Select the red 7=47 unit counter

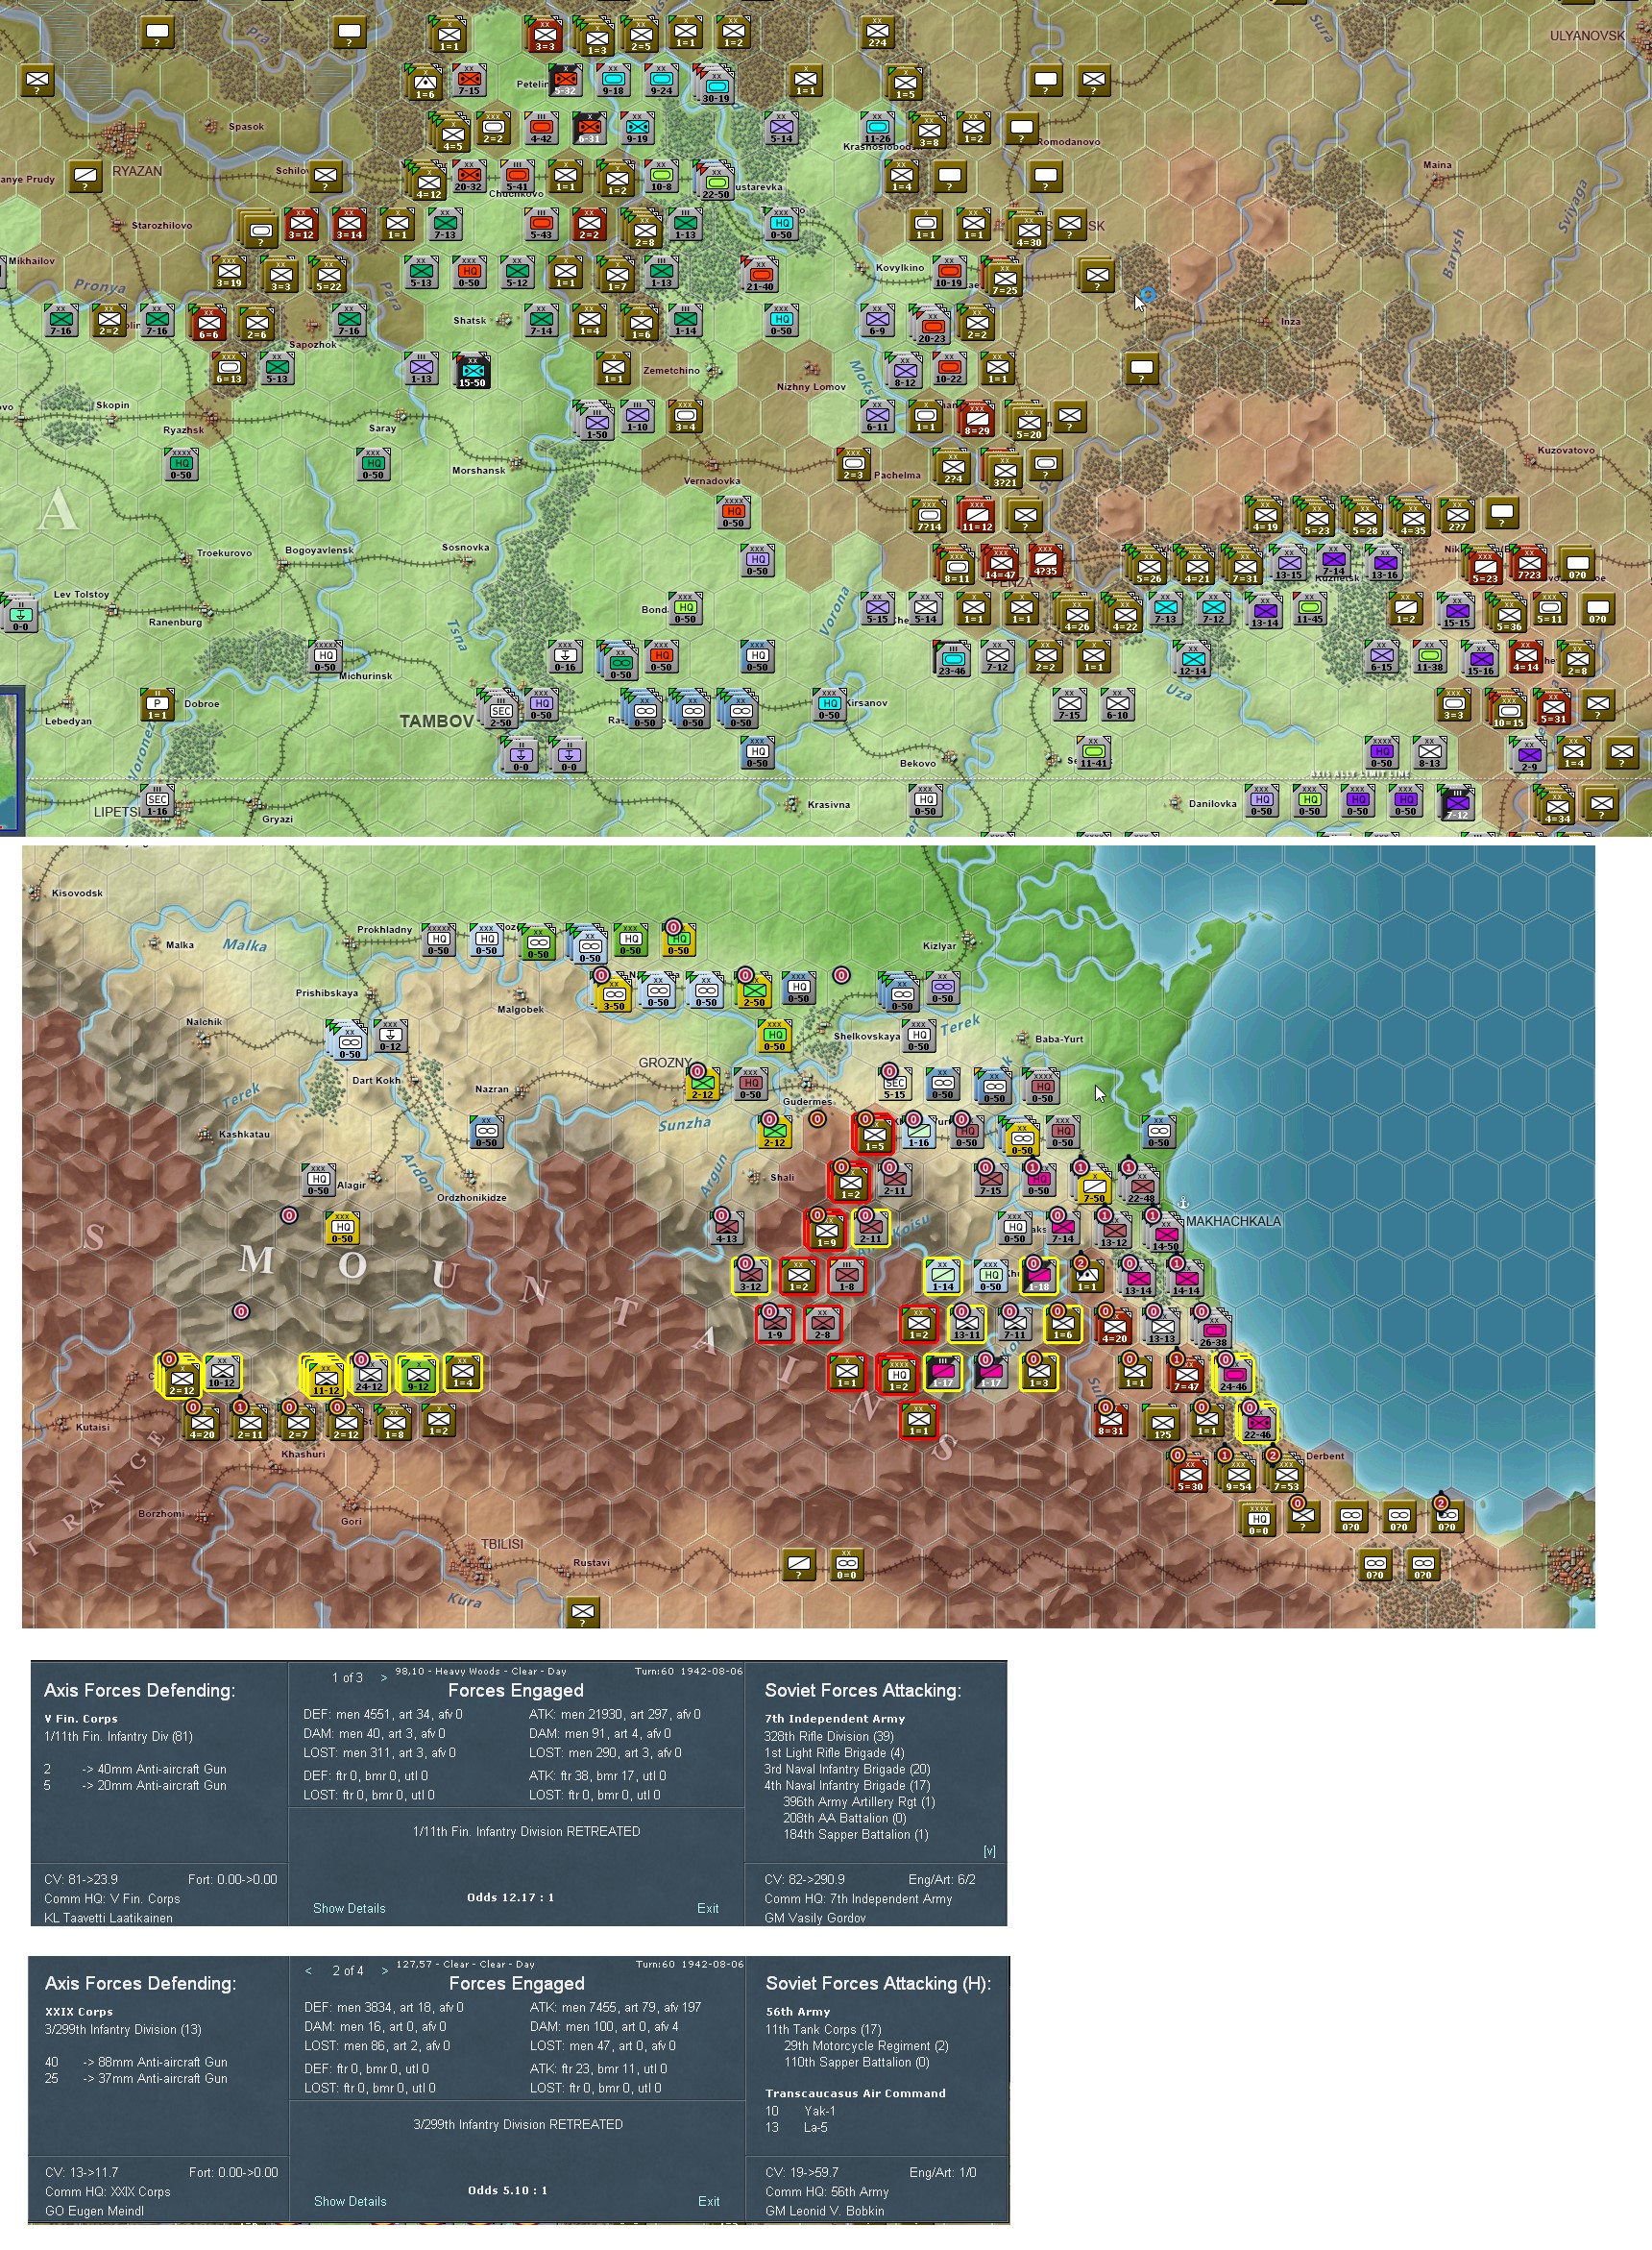pyautogui.click(x=1186, y=1375)
